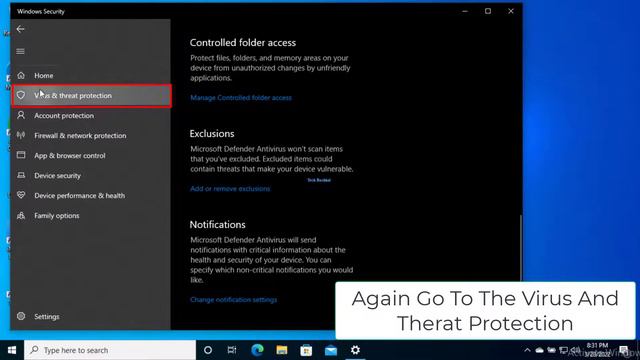Image resolution: width=640 pixels, height=360 pixels.
Task: Click the taskbar clock showing 8:31 PM
Action: (x=597, y=350)
